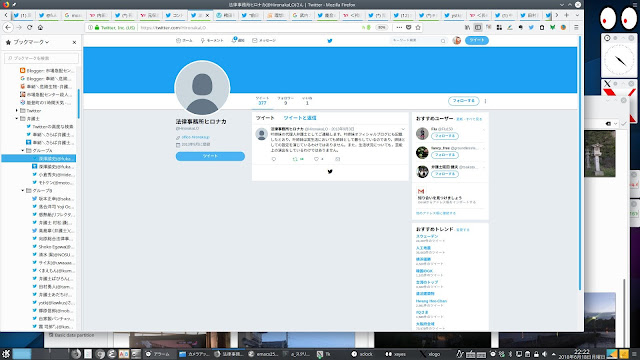Click the bookmarks search field
Image resolution: width=640 pixels, height=360 pixels.
coord(41,58)
